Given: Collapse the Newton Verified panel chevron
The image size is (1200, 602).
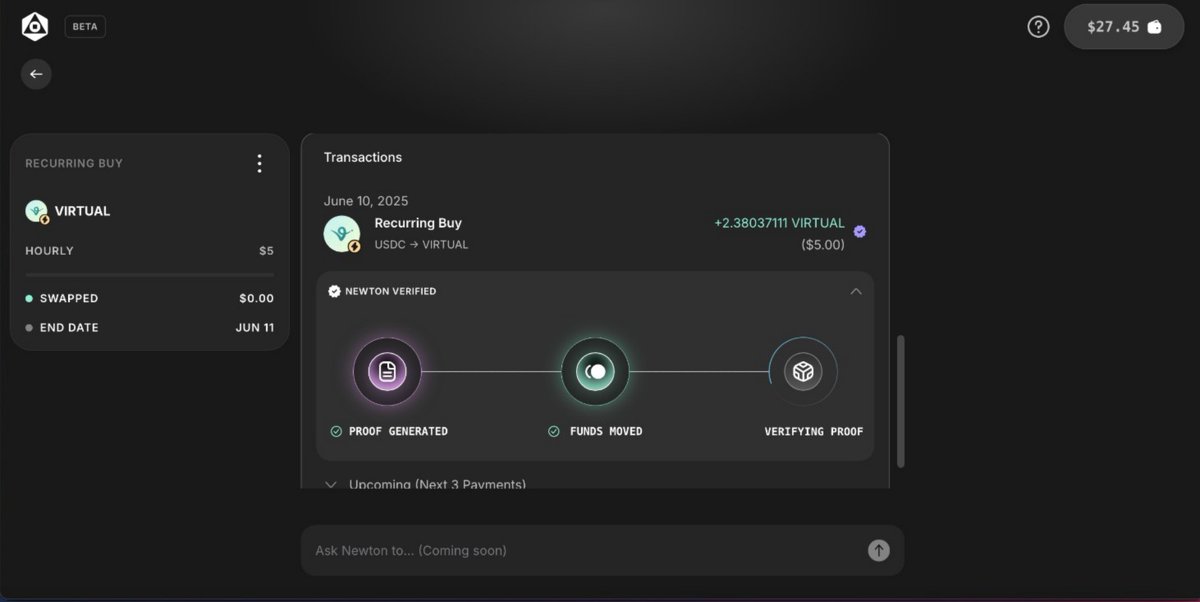Looking at the screenshot, I should click(x=856, y=291).
